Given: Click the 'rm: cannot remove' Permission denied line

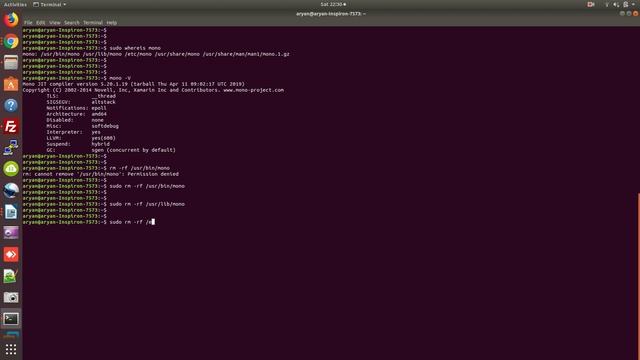Looking at the screenshot, I should [100, 174].
